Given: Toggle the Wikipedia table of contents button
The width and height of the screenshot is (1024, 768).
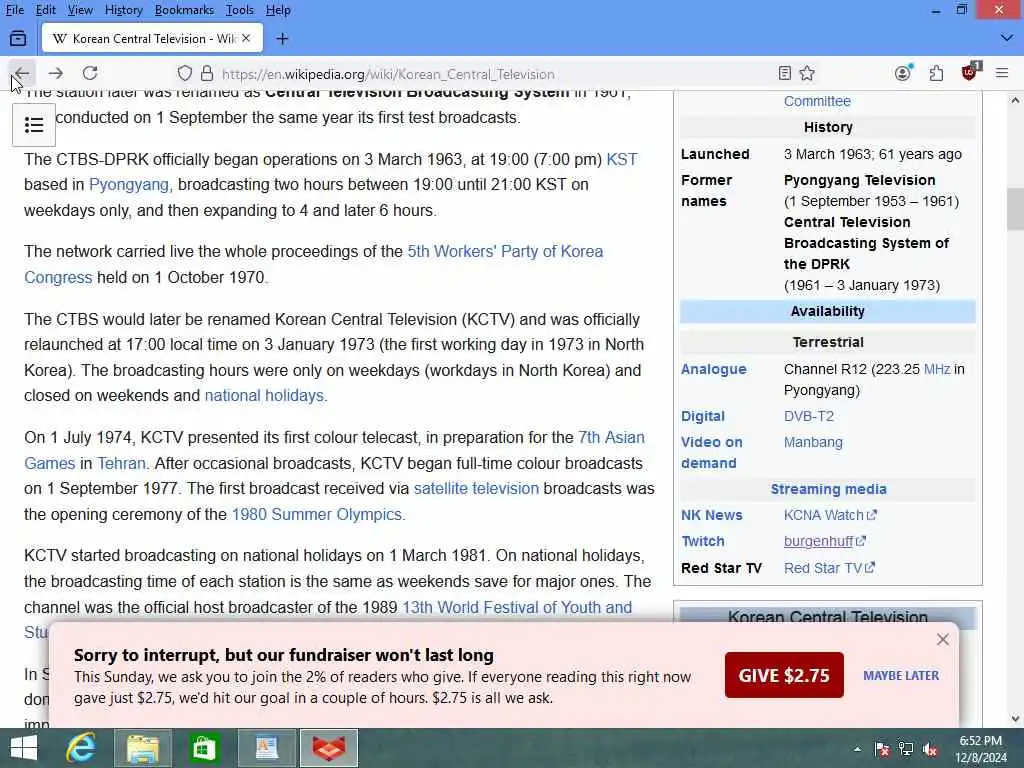Looking at the screenshot, I should tap(34, 124).
